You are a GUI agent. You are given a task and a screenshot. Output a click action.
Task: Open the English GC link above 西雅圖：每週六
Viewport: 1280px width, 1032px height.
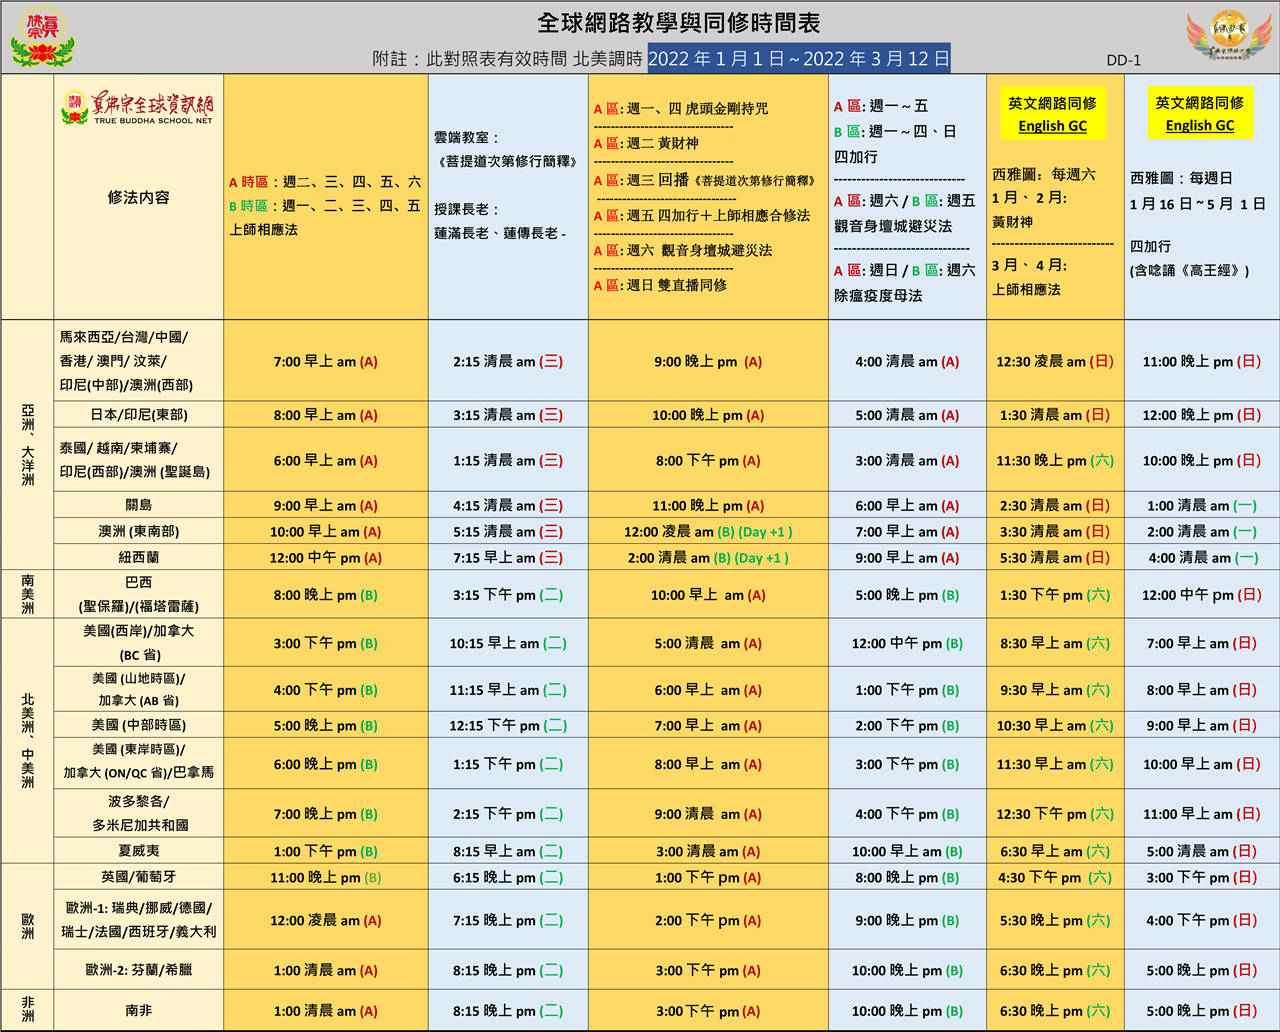point(1052,126)
